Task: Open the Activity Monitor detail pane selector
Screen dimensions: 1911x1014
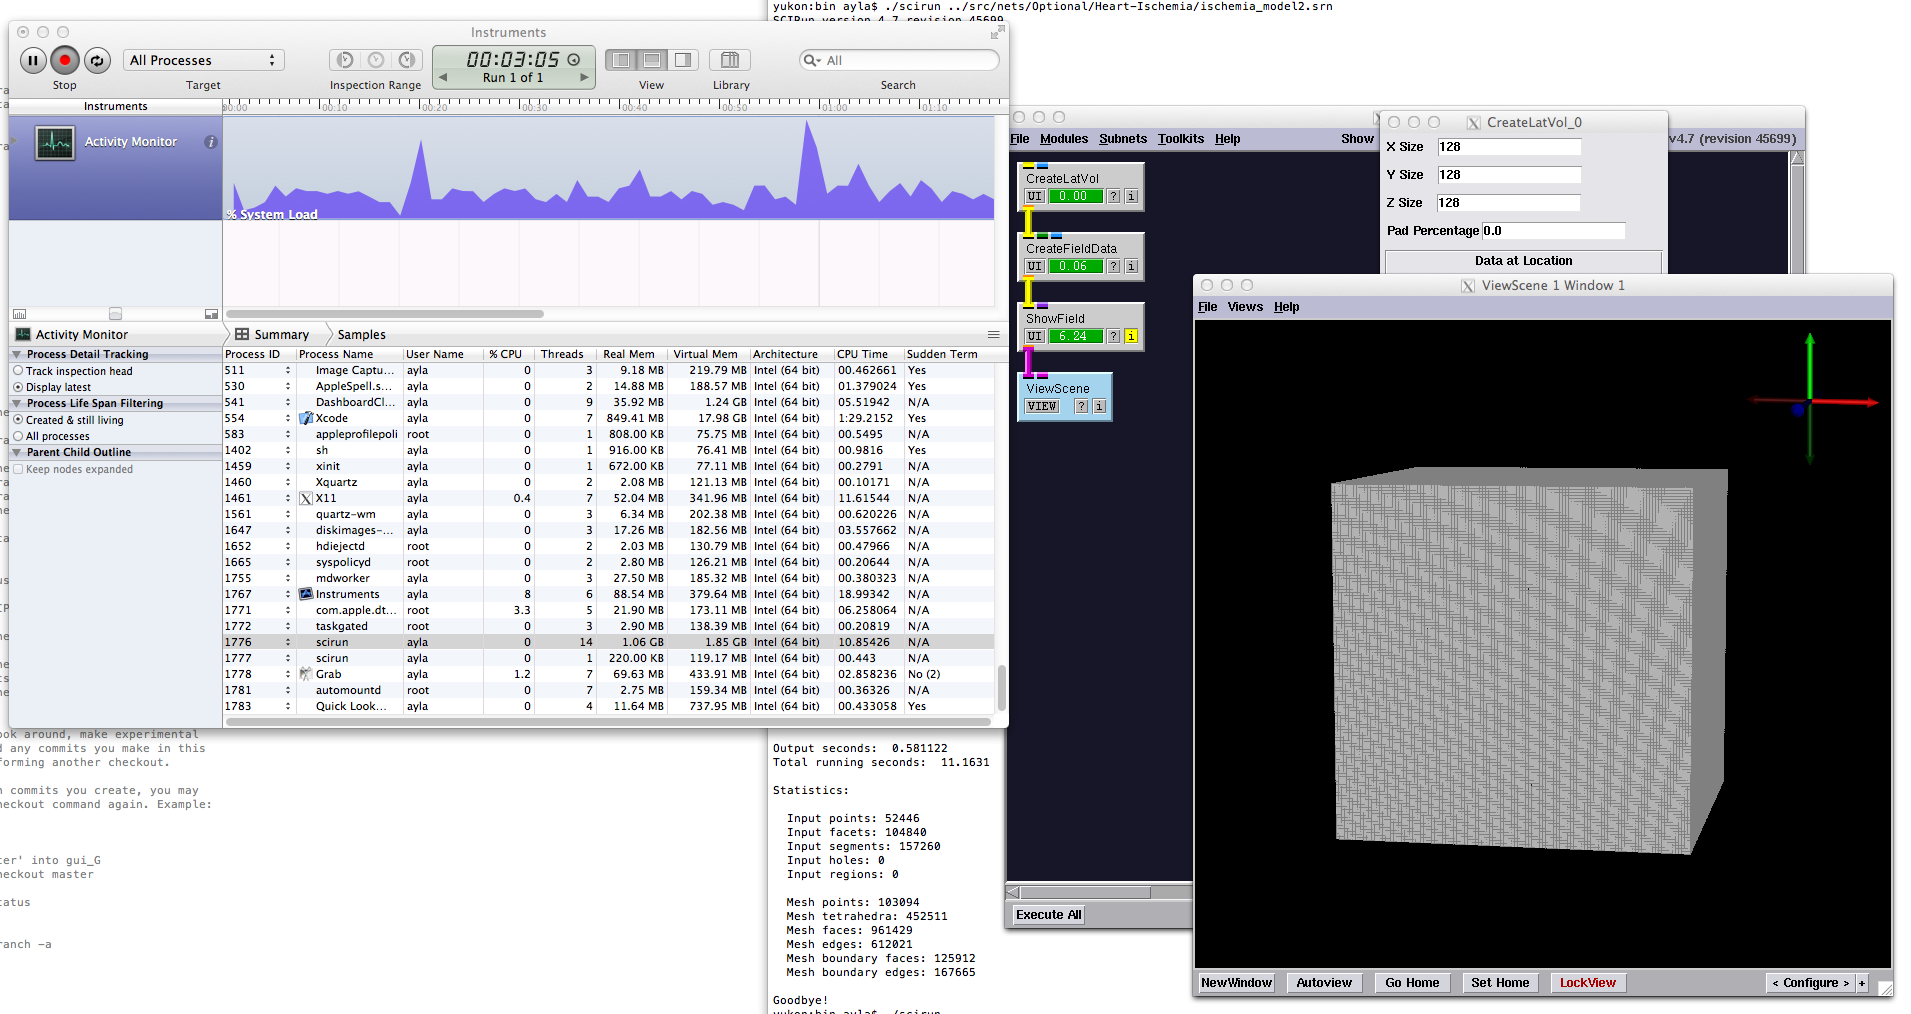Action: 72,335
